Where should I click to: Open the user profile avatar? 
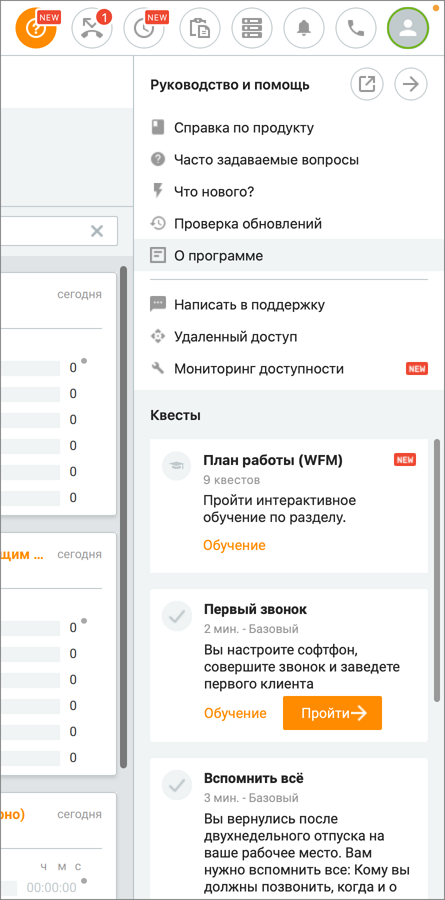[x=408, y=28]
